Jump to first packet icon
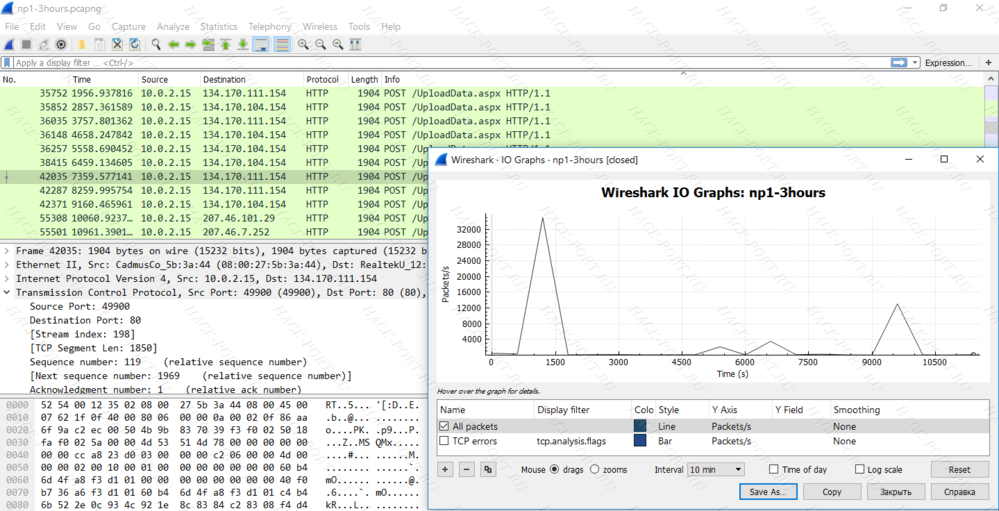The image size is (999, 511). pos(225,45)
